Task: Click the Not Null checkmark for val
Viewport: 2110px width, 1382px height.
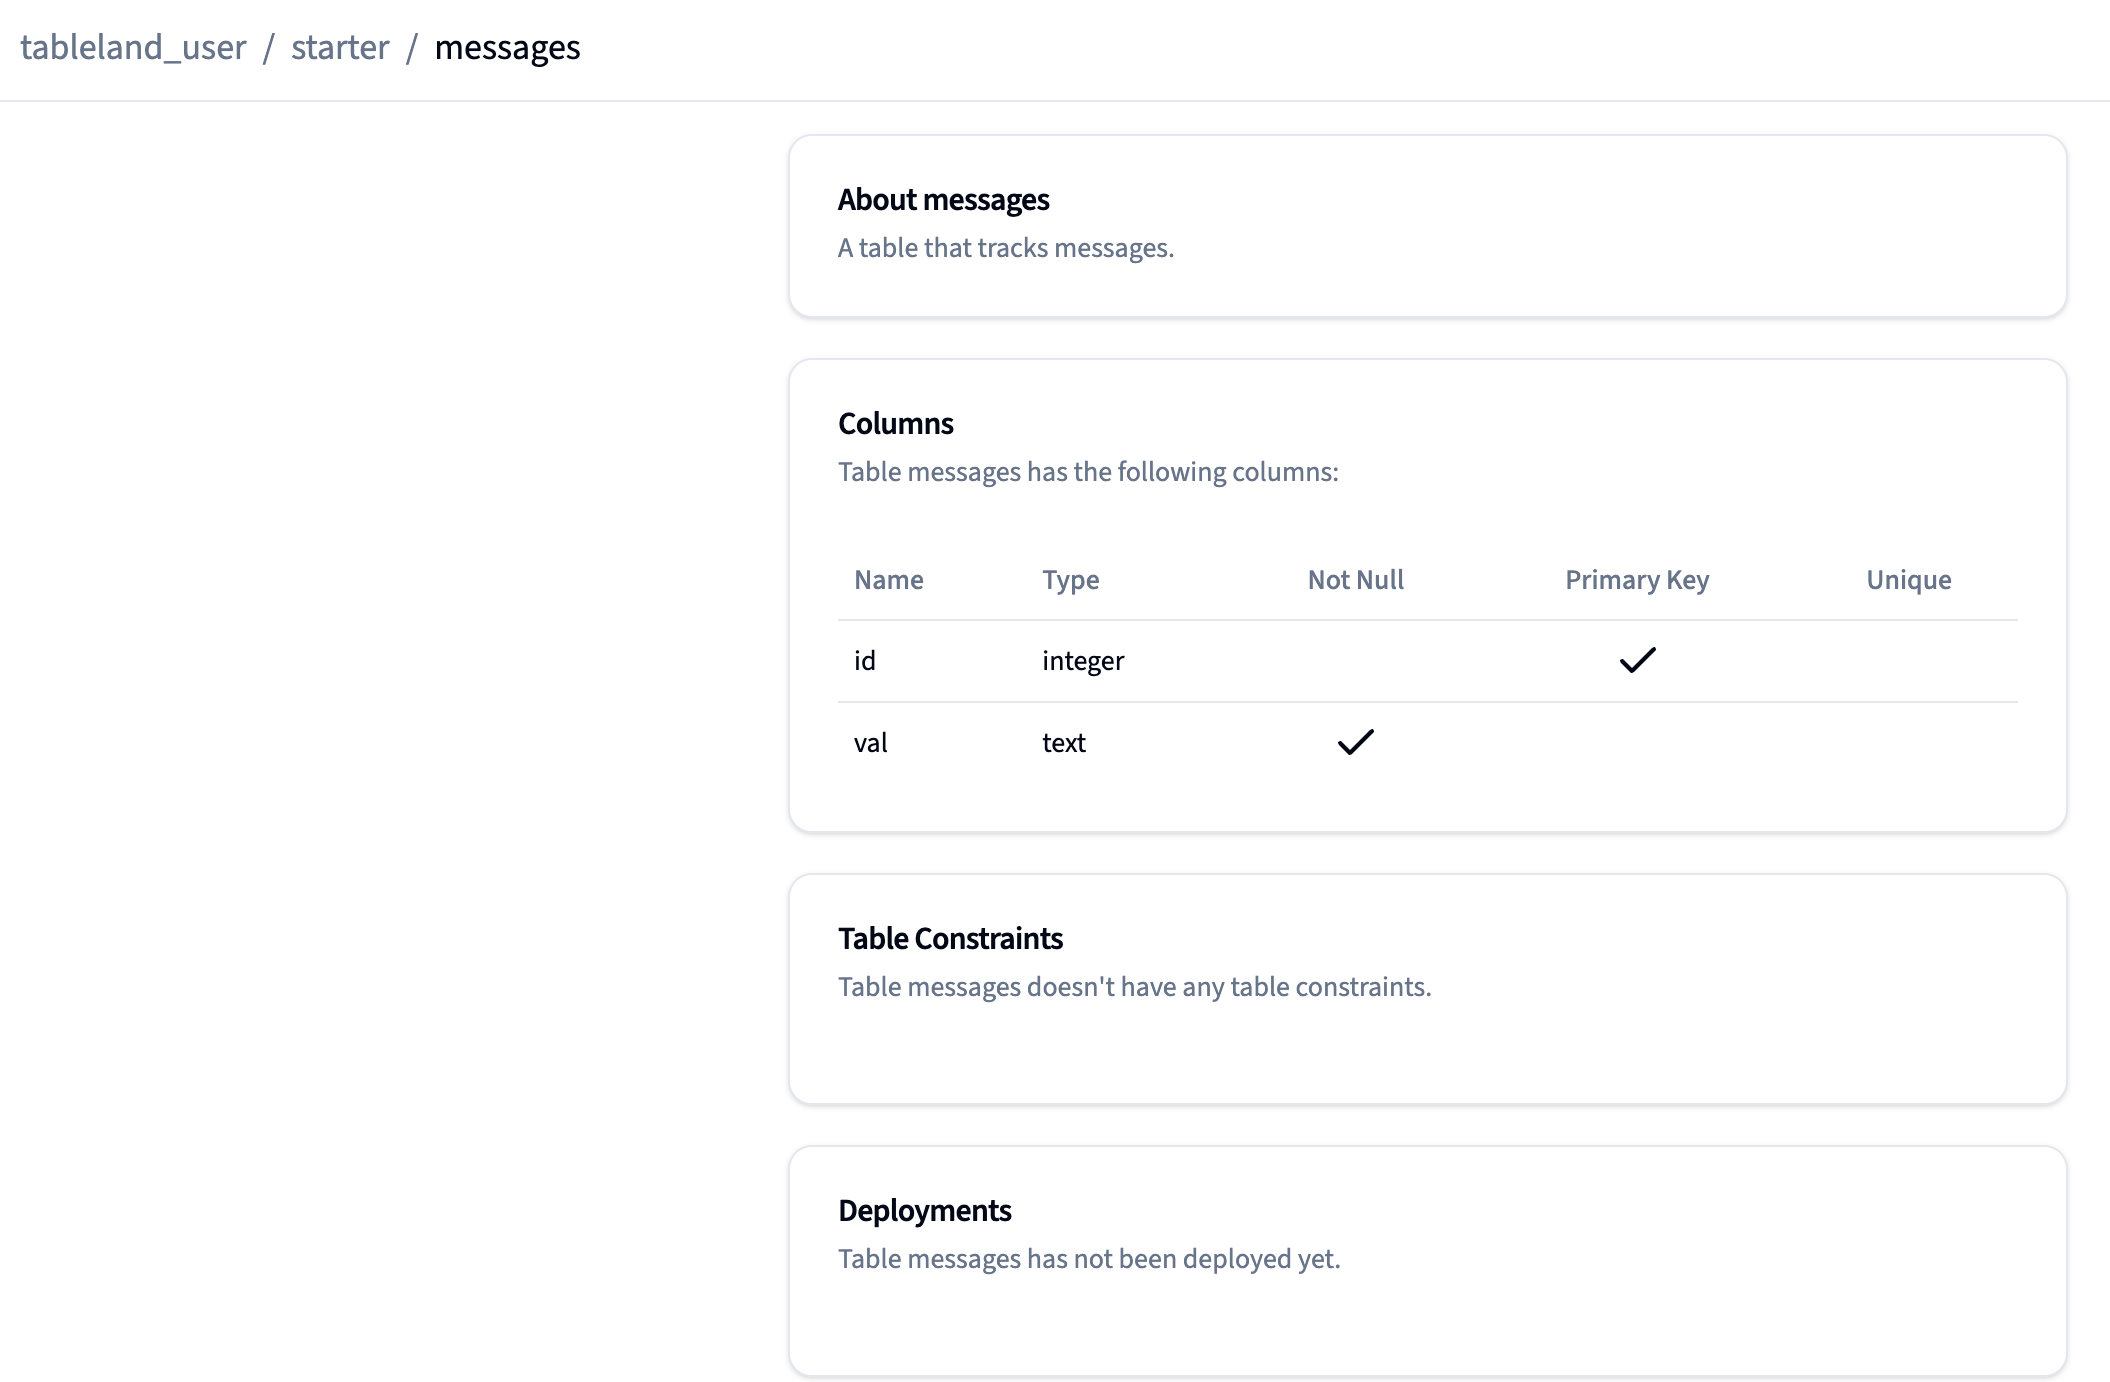Action: (1355, 742)
